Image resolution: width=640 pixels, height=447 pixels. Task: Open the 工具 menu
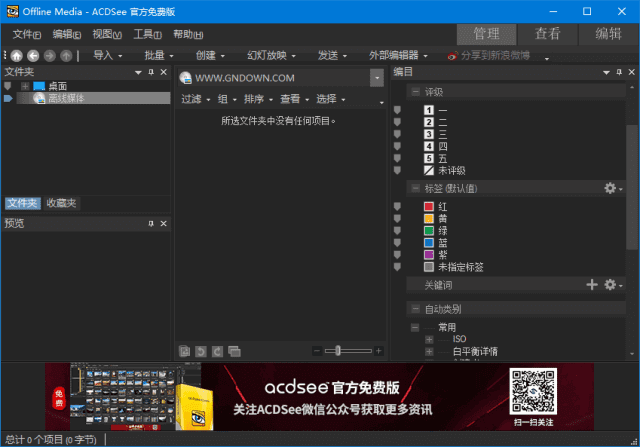147,35
